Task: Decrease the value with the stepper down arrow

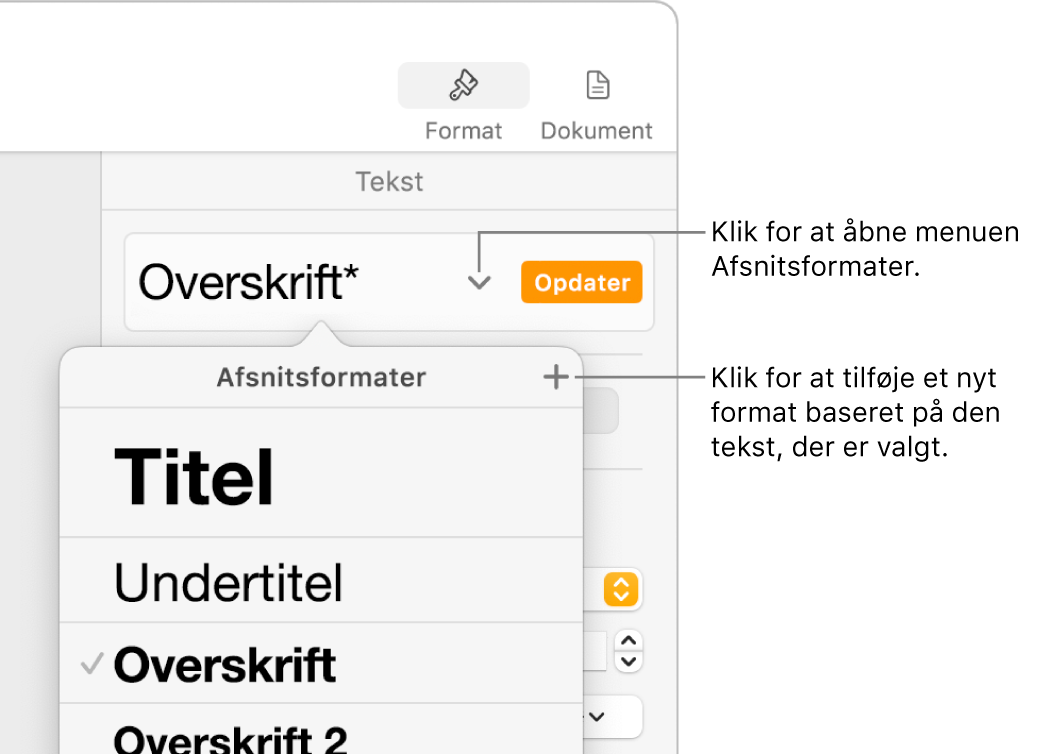Action: pyautogui.click(x=628, y=662)
